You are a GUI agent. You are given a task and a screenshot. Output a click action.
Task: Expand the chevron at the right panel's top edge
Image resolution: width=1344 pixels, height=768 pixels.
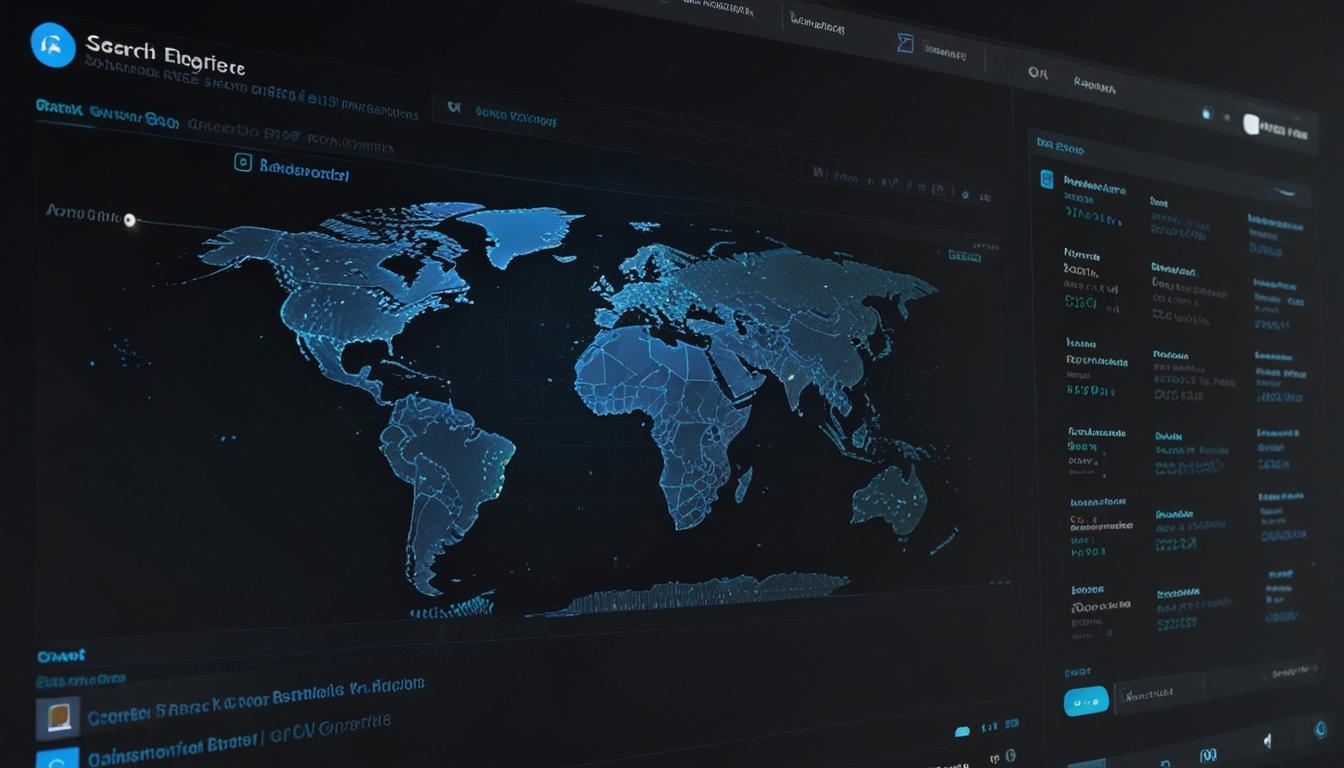[1288, 191]
